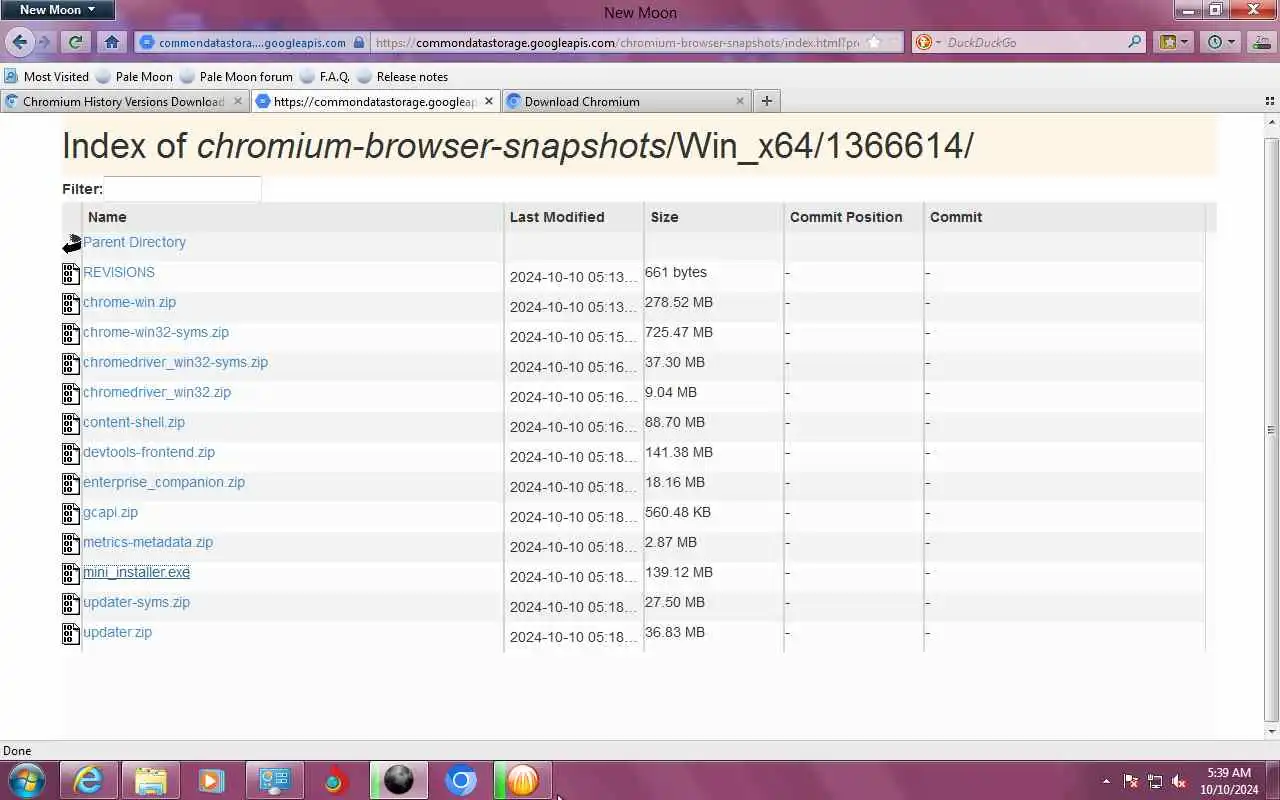
Task: Close the commondatastorage tab
Action: click(x=489, y=101)
